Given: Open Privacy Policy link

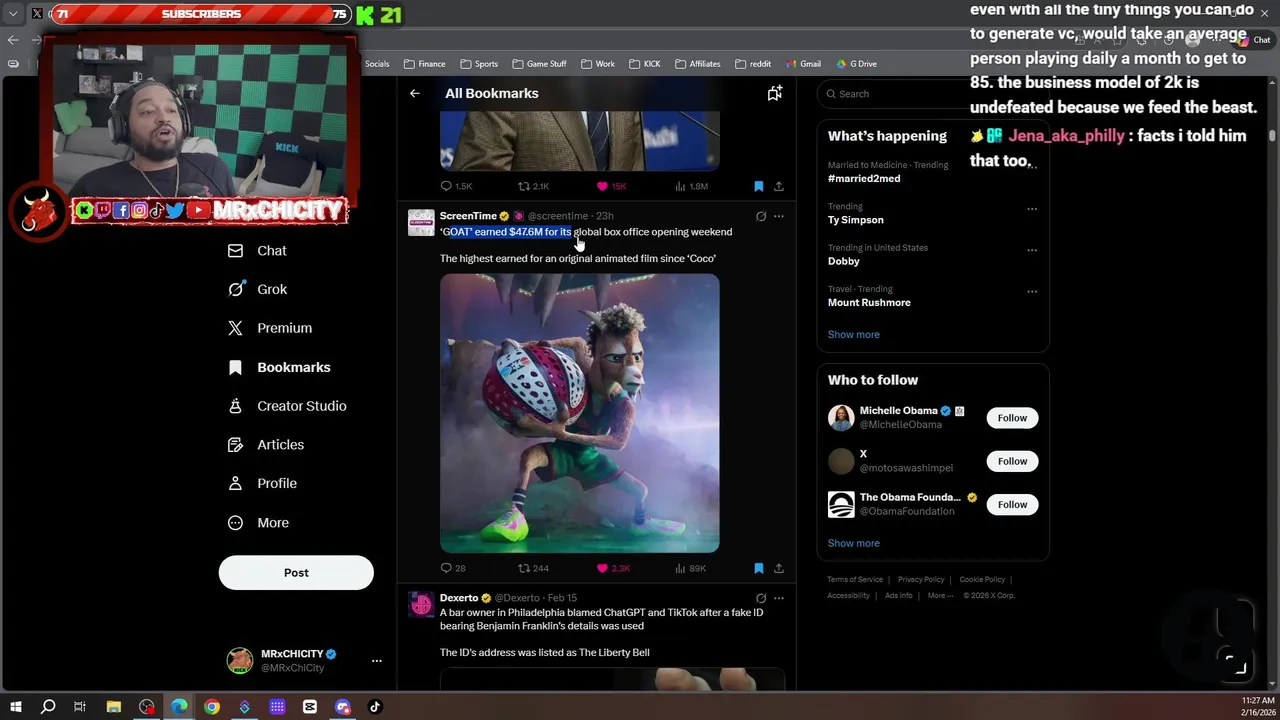Looking at the screenshot, I should point(921,580).
